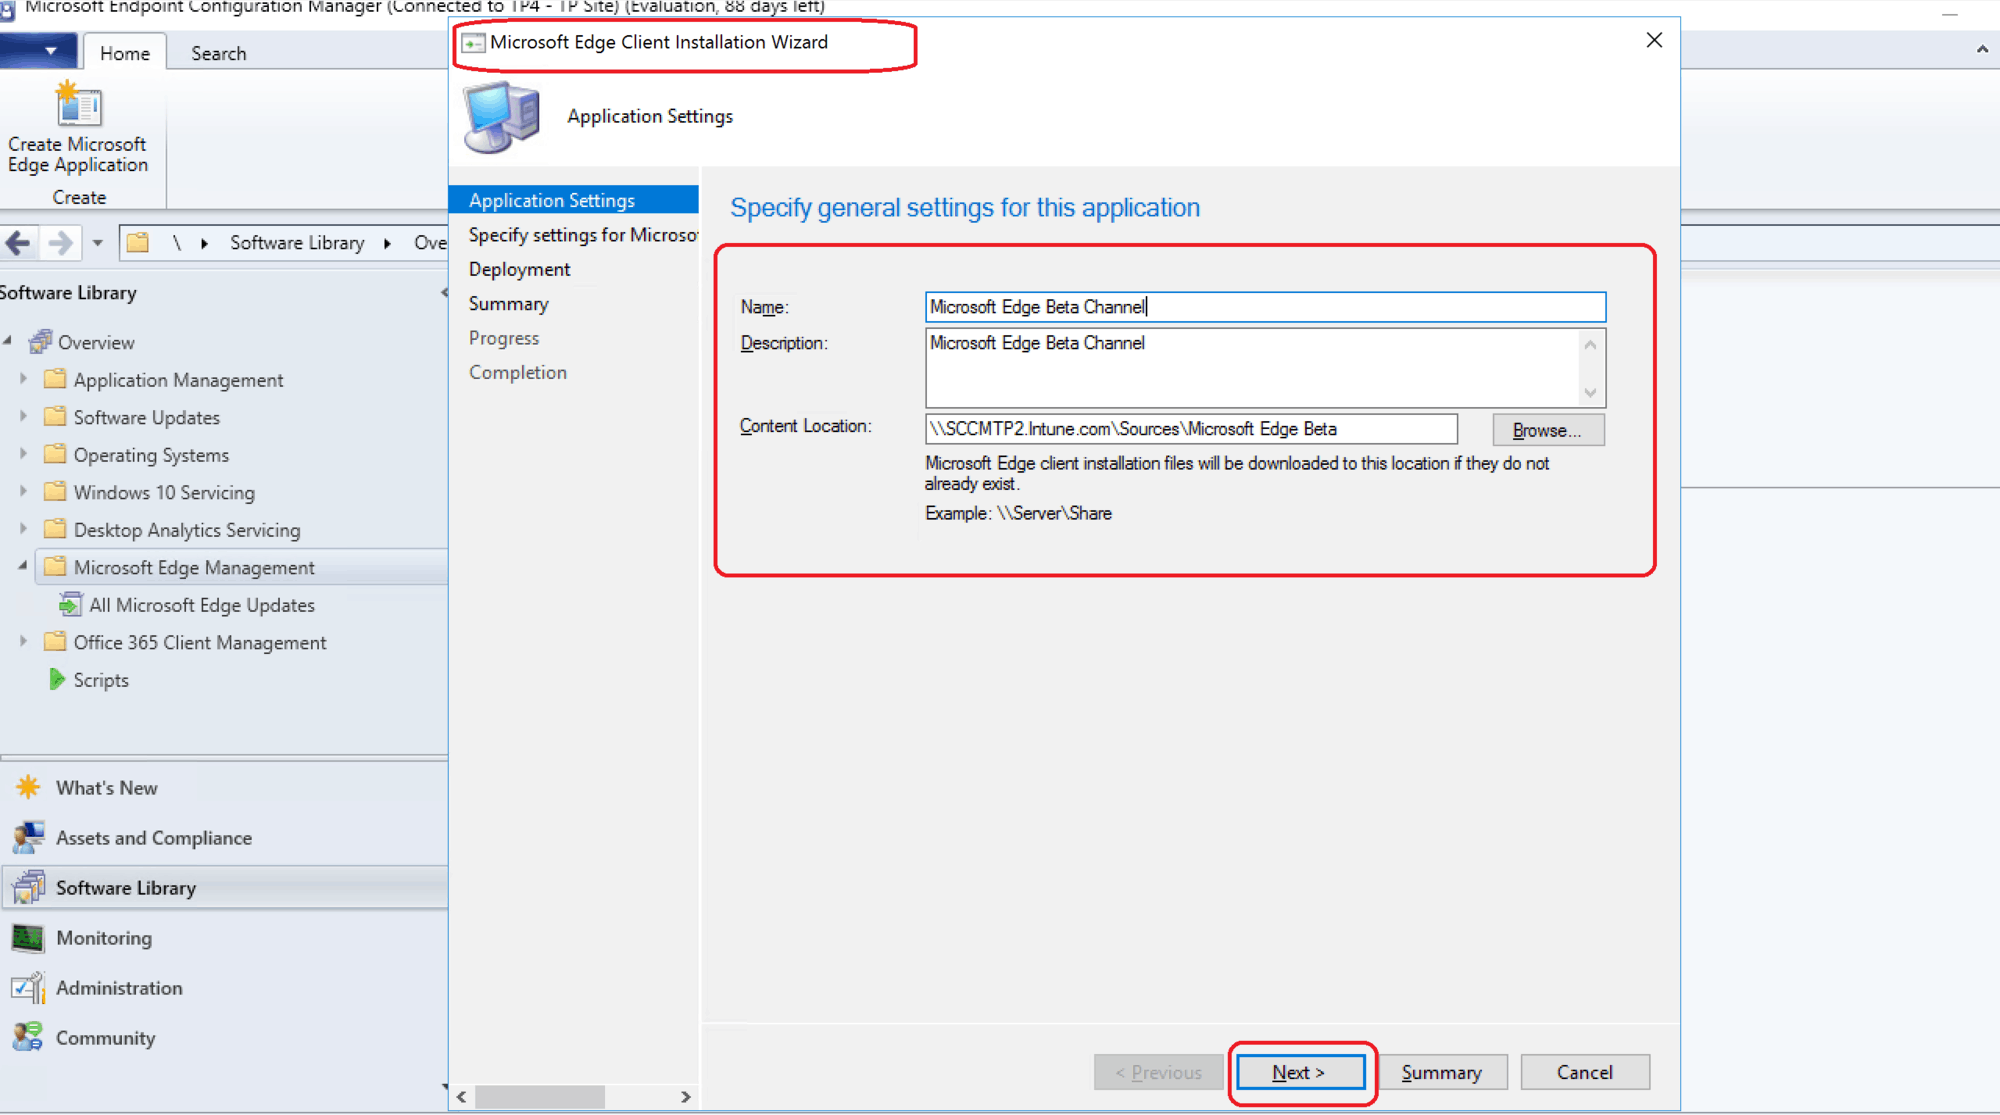Click the breadcrumb folder icon

138,242
